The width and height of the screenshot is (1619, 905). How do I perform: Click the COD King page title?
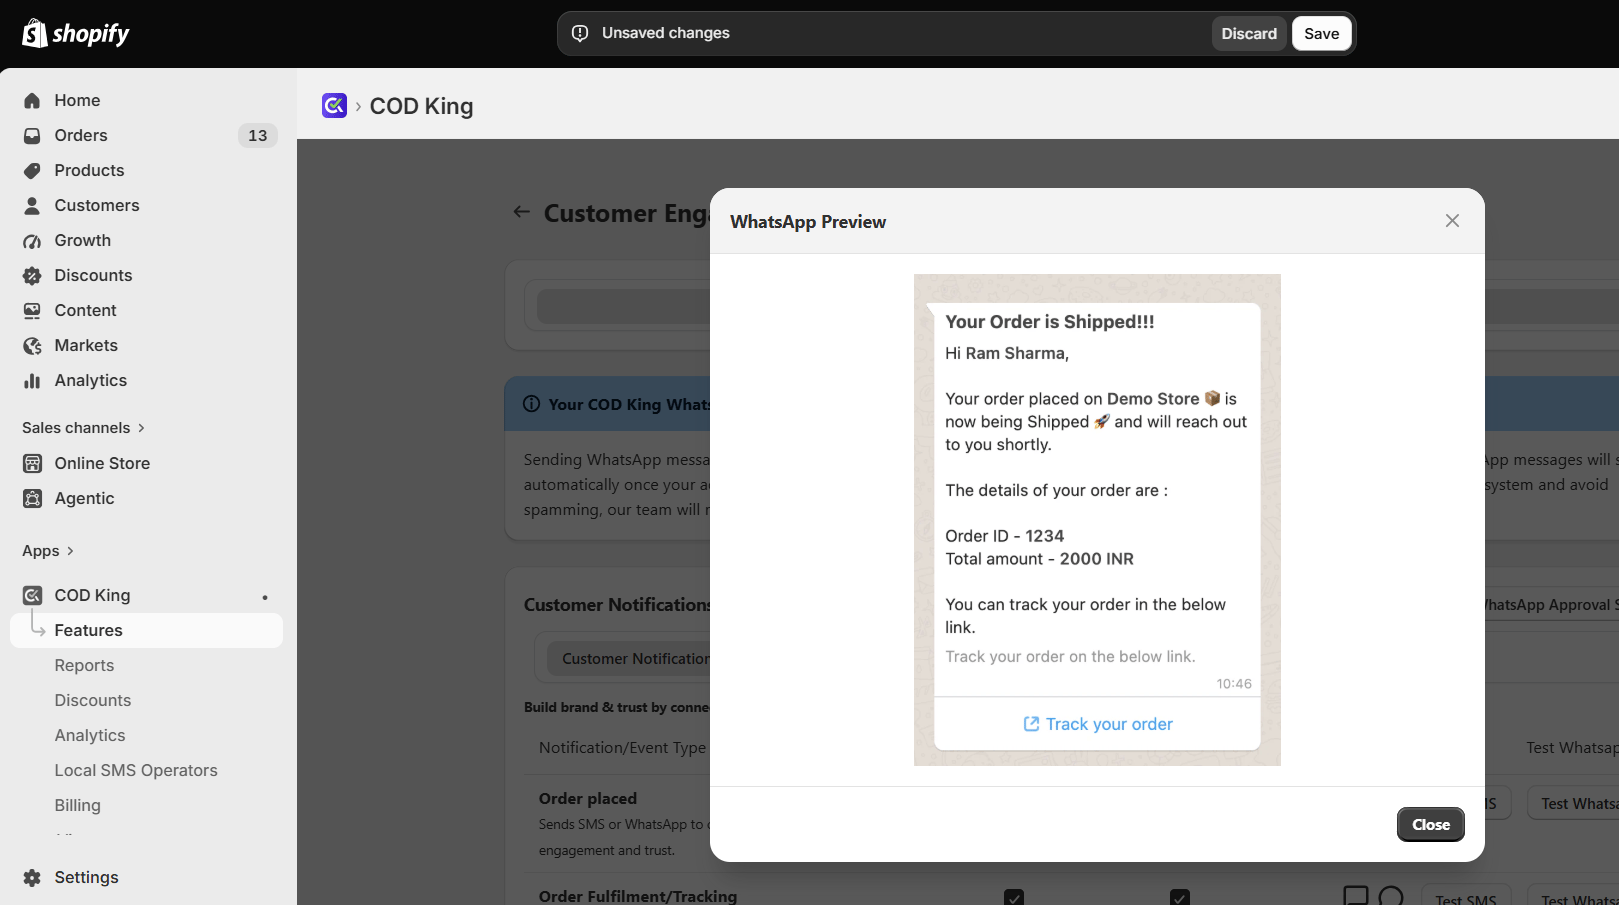(421, 105)
